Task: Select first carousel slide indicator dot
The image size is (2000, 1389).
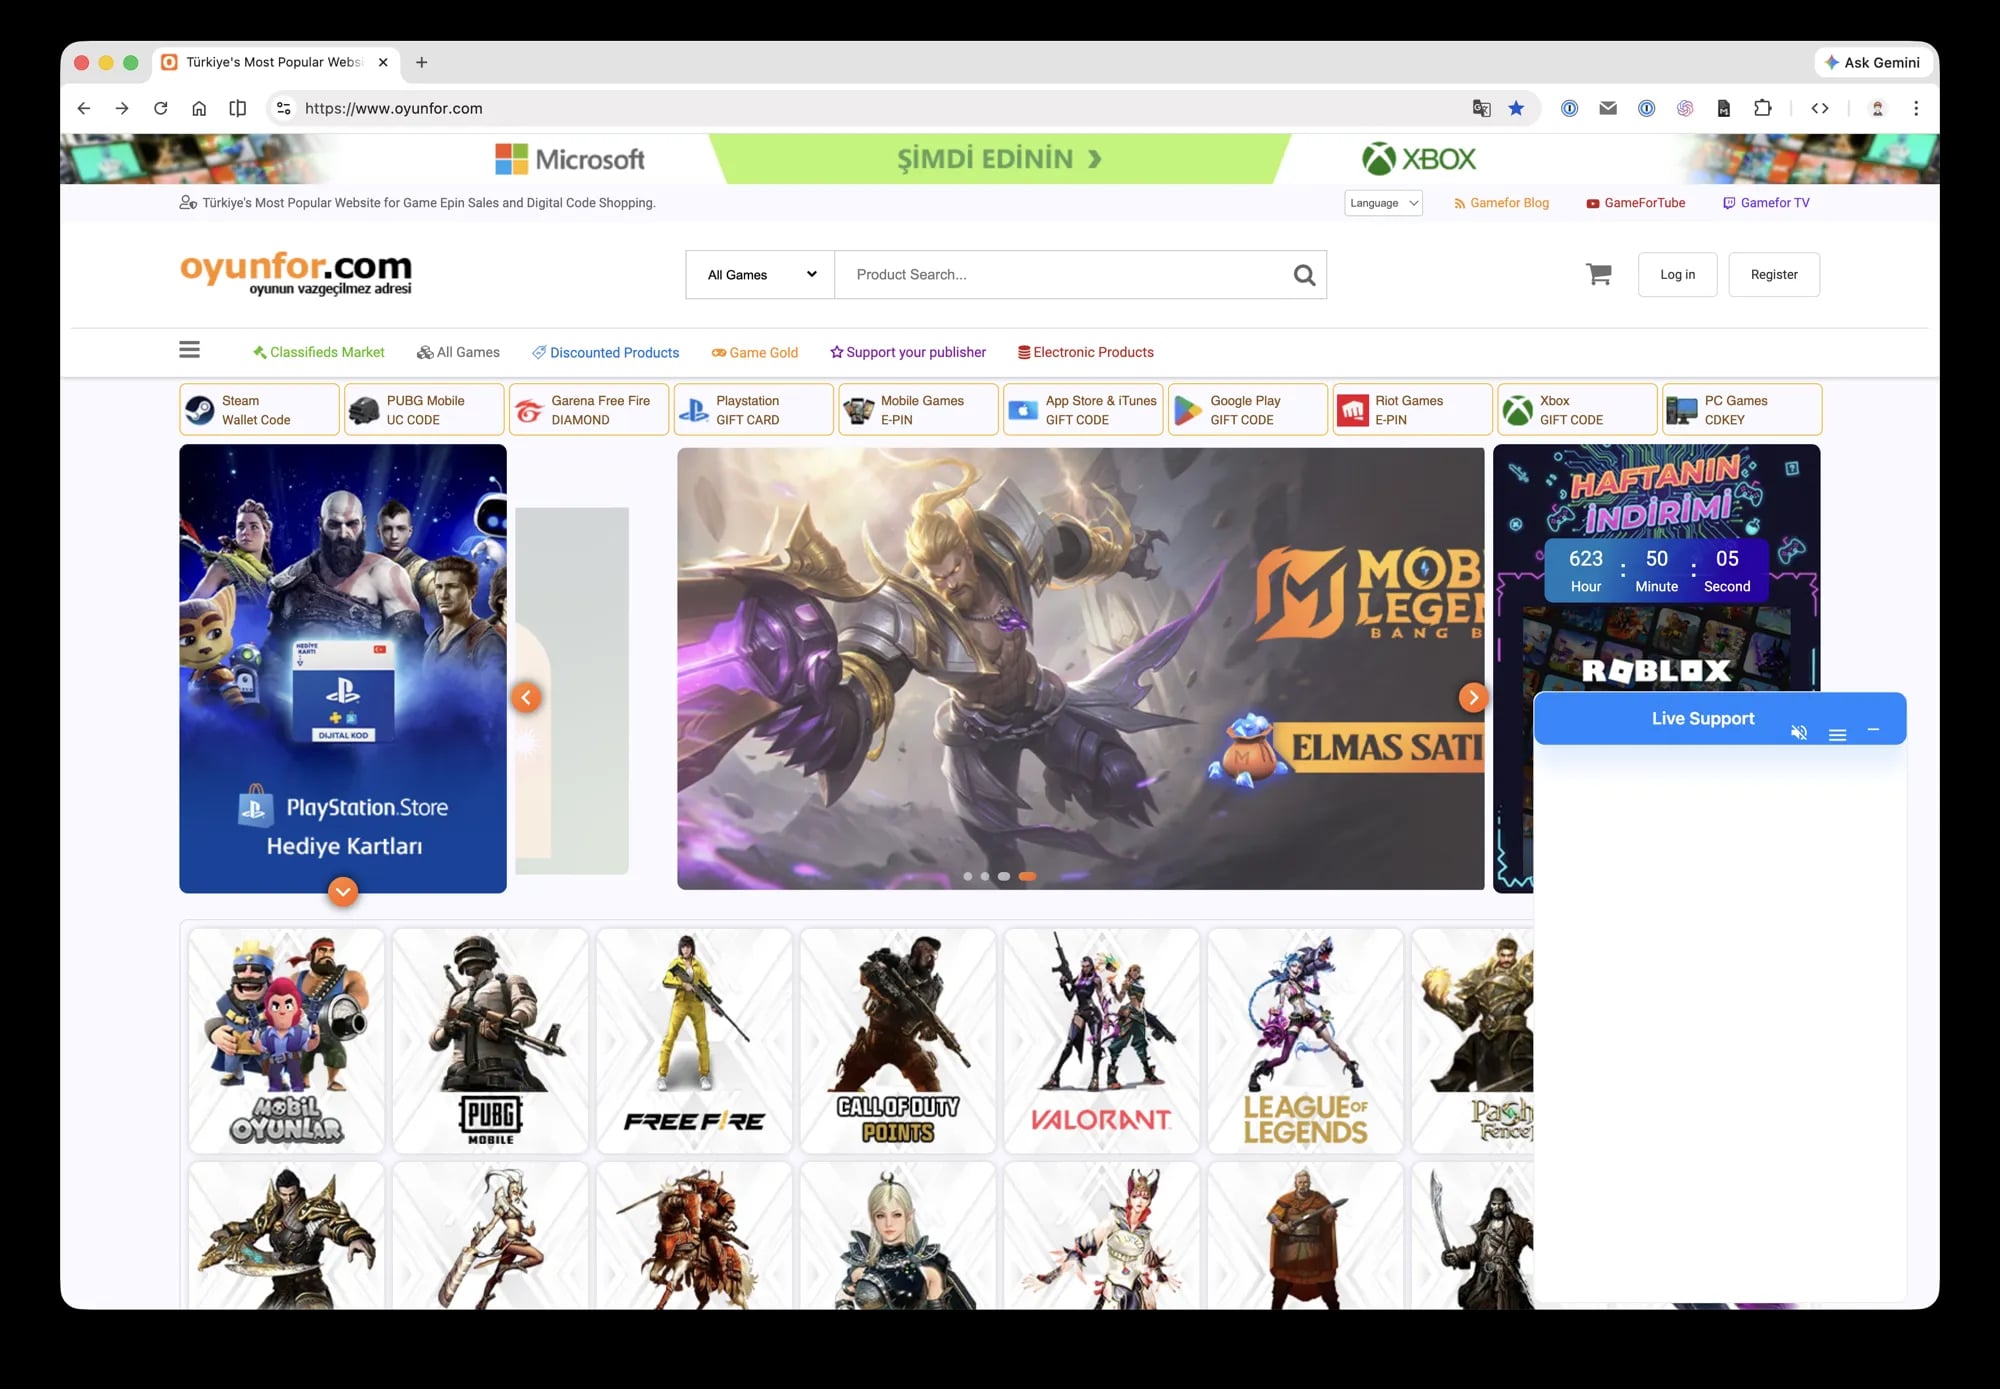Action: point(967,876)
